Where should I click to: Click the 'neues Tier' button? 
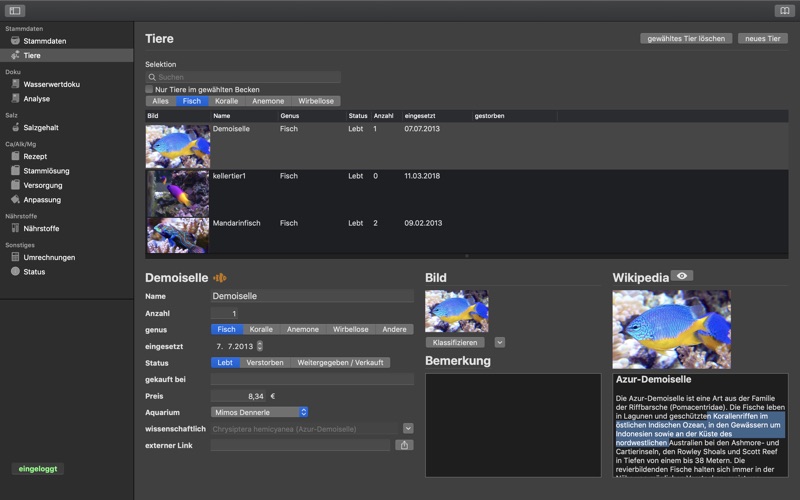tap(762, 38)
